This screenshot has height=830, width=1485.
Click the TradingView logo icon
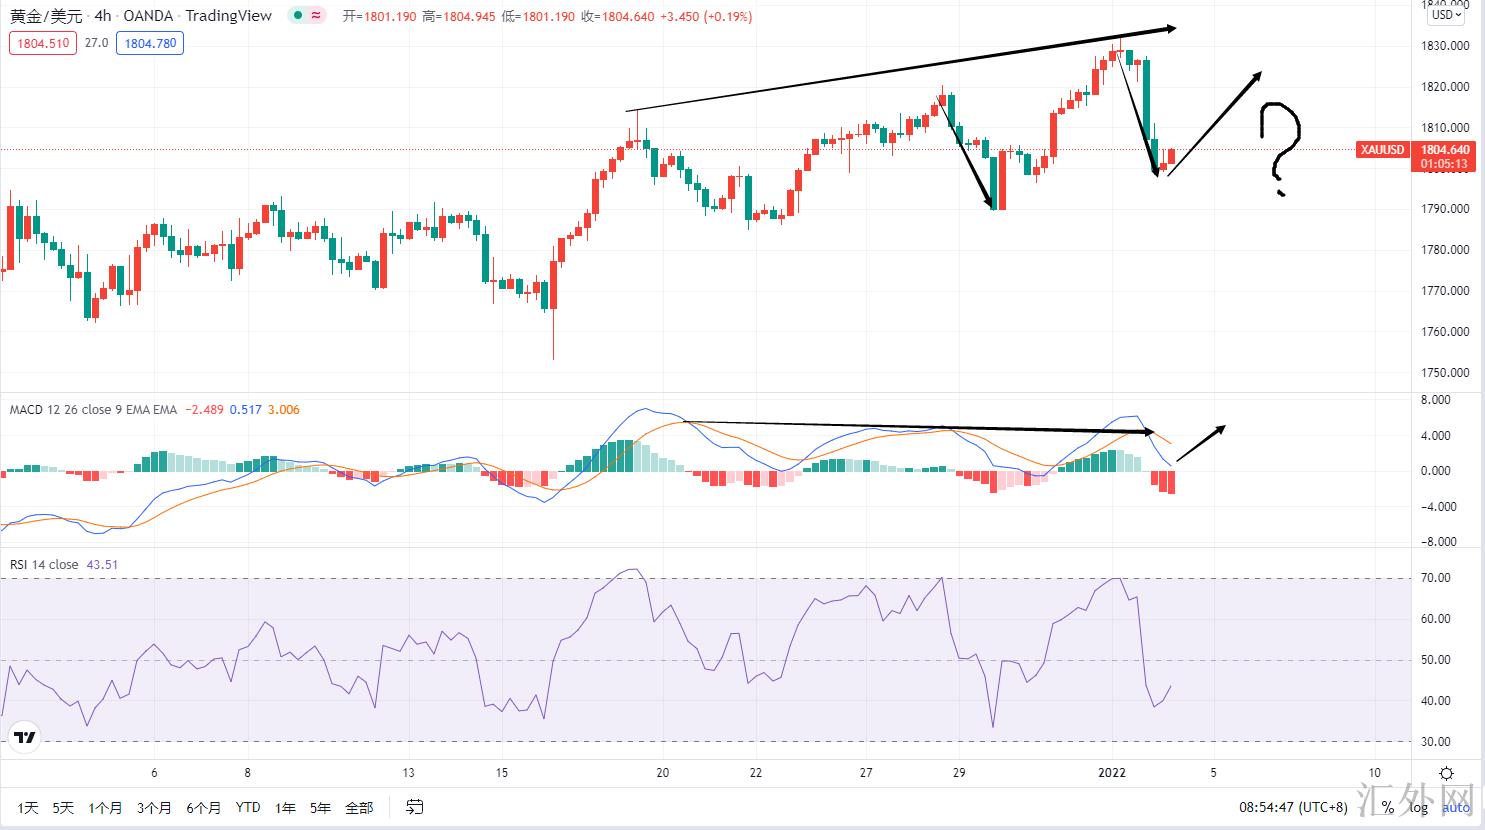(25, 738)
